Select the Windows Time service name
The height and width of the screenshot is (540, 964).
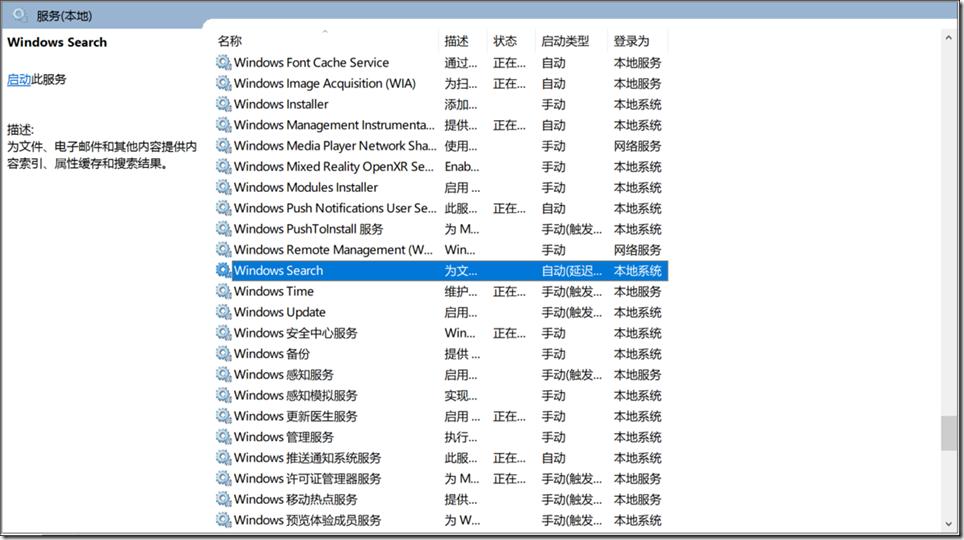click(x=274, y=291)
